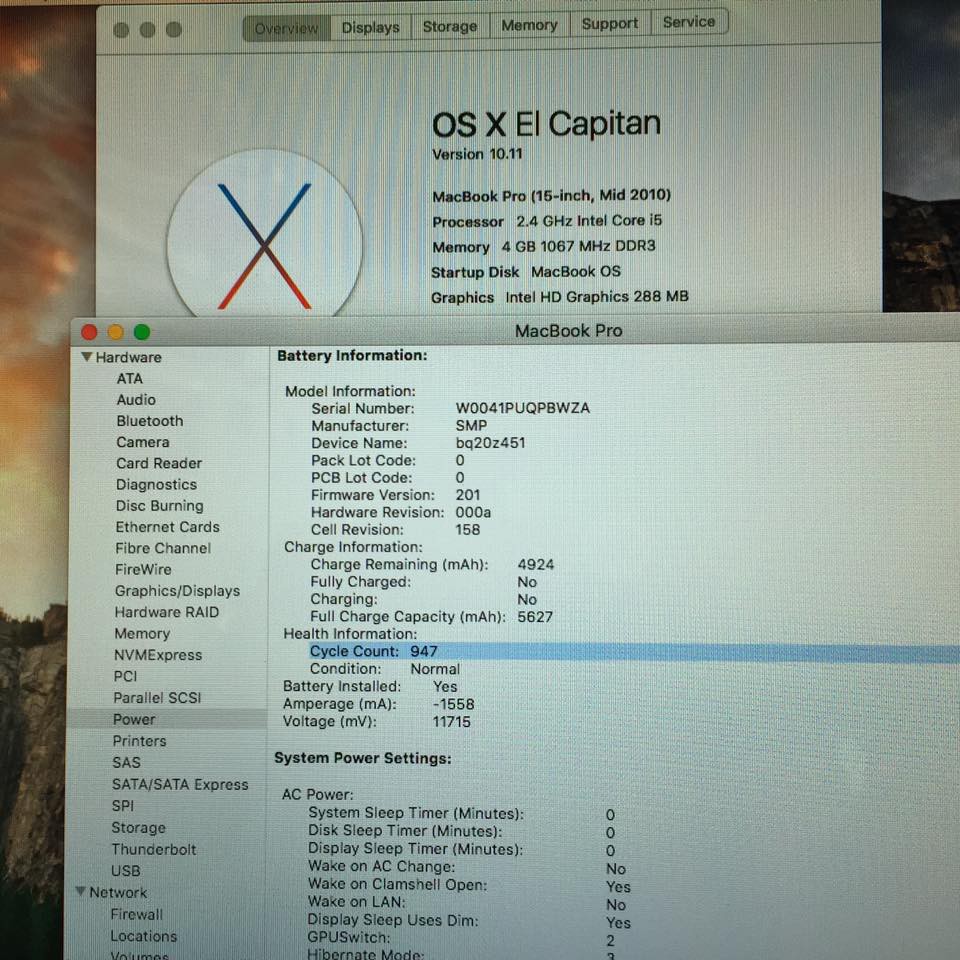960x960 pixels.
Task: Select Firewall under Network
Action: [137, 914]
